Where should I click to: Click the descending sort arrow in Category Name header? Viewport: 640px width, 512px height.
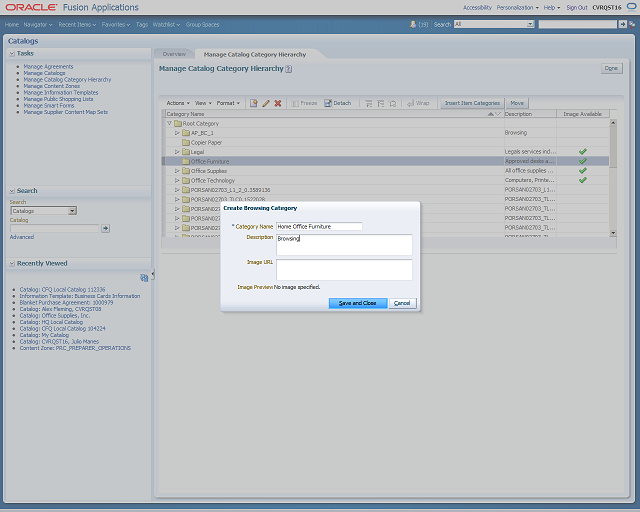pos(498,114)
